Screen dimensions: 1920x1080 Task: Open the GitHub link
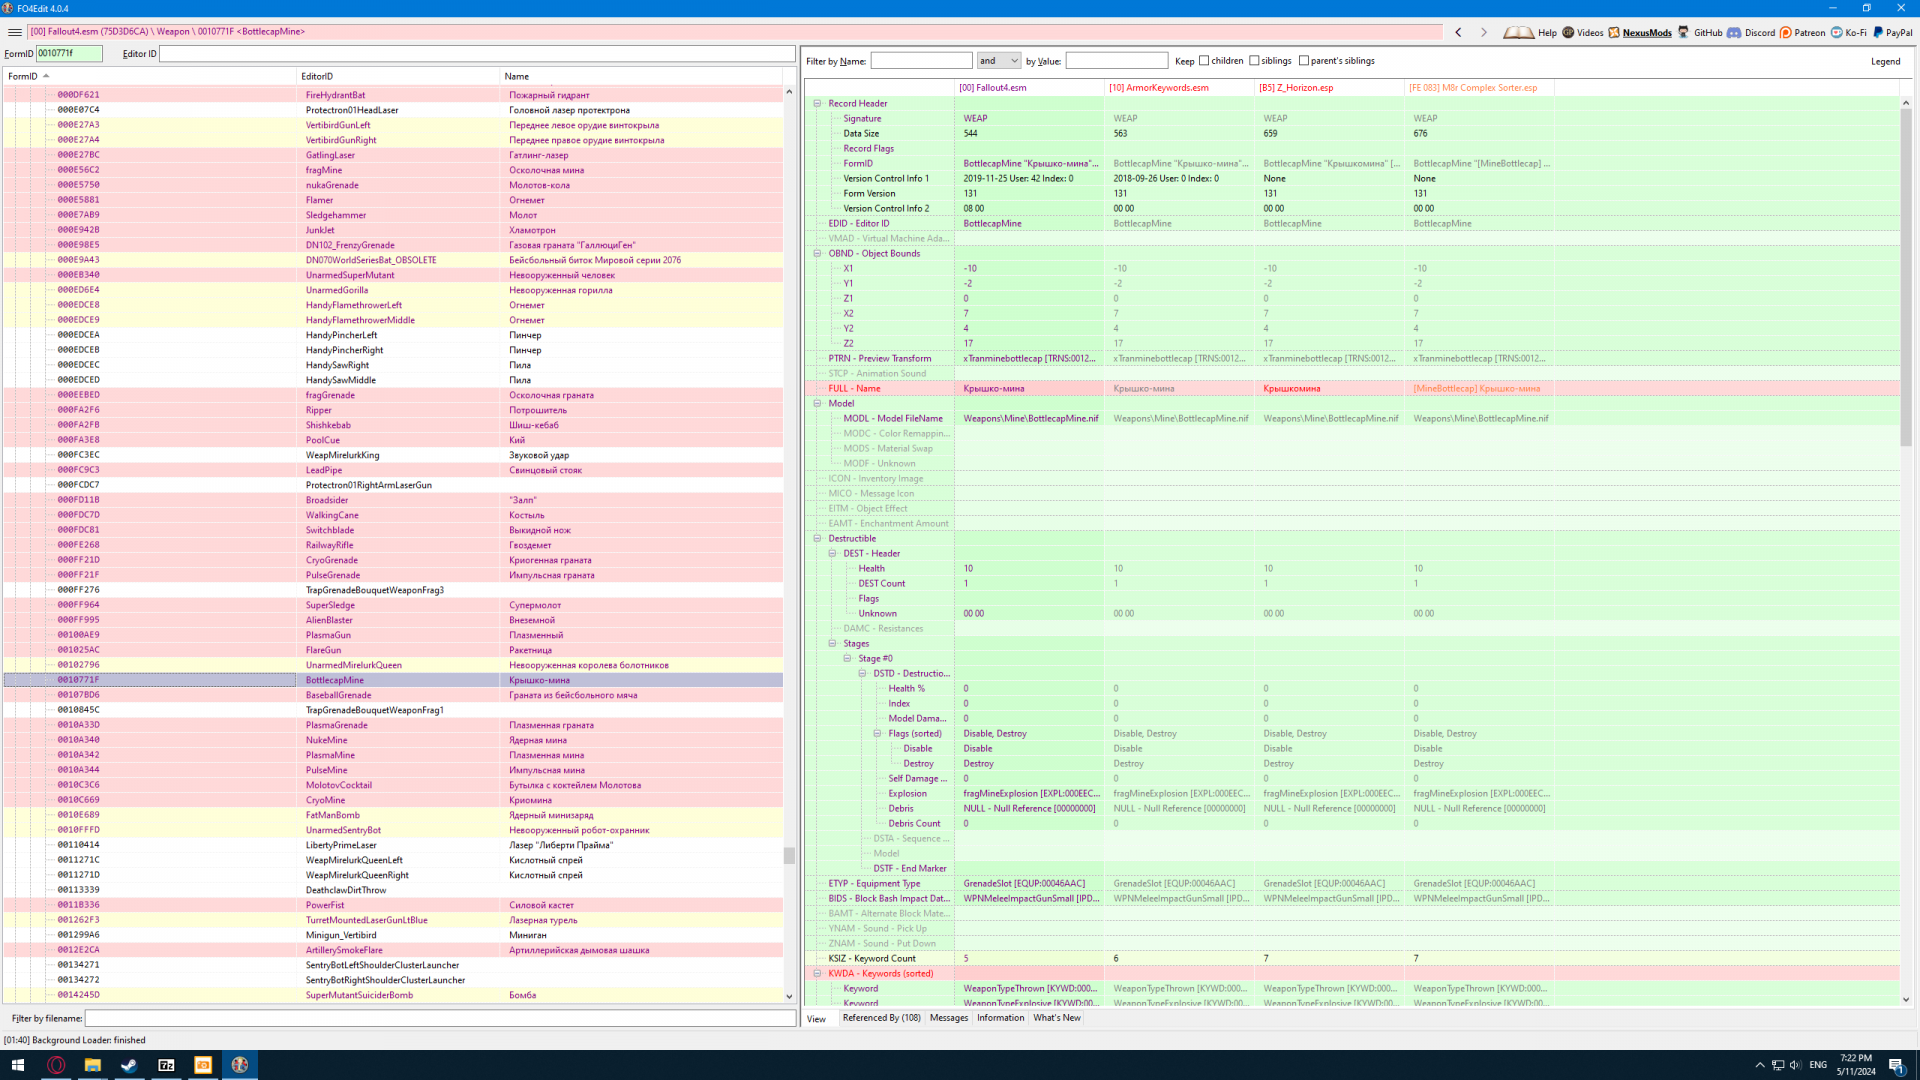click(1699, 32)
